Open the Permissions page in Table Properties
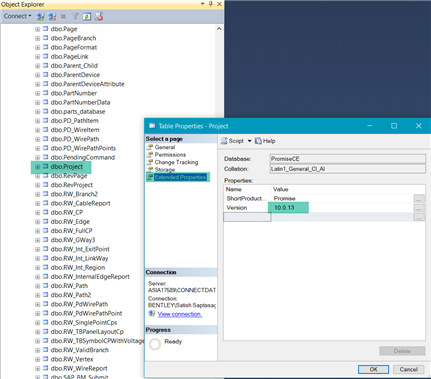 170,155
